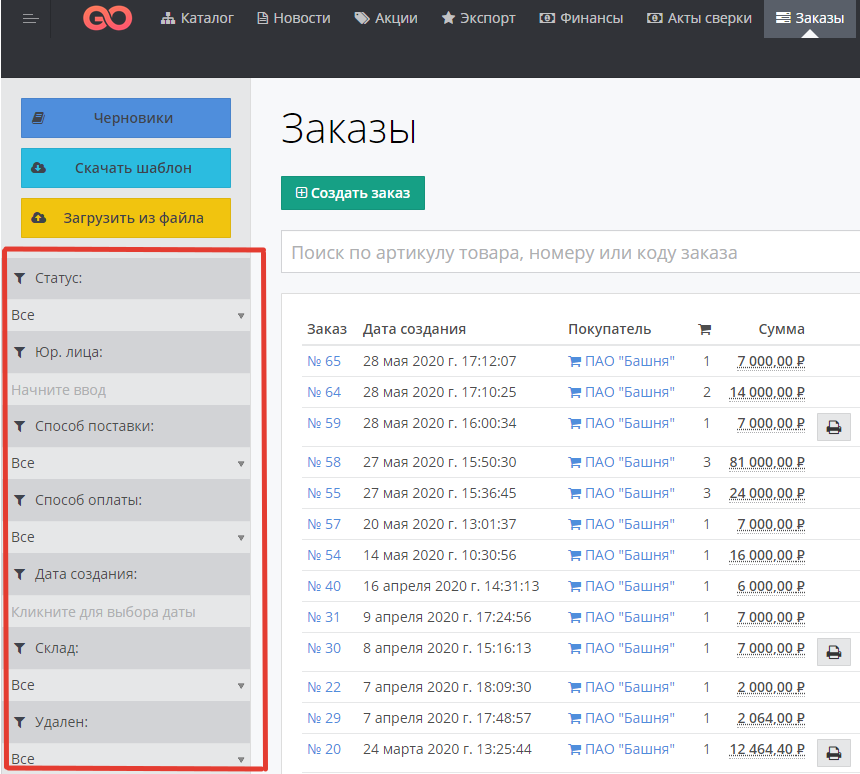The image size is (860, 774).
Task: Expand the Статус filter dropdown
Action: (127, 315)
